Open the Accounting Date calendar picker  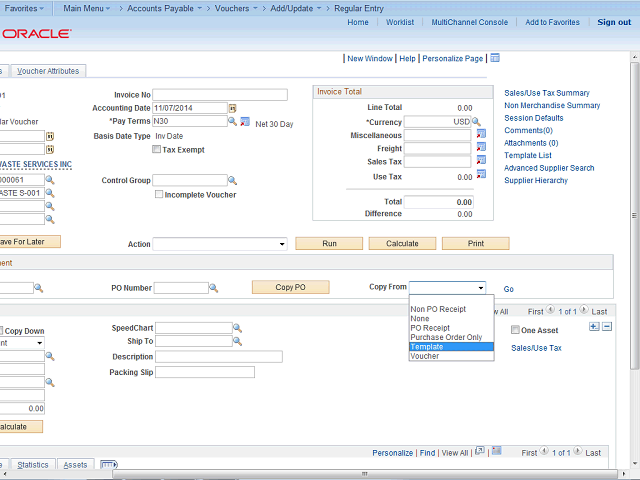tap(232, 108)
